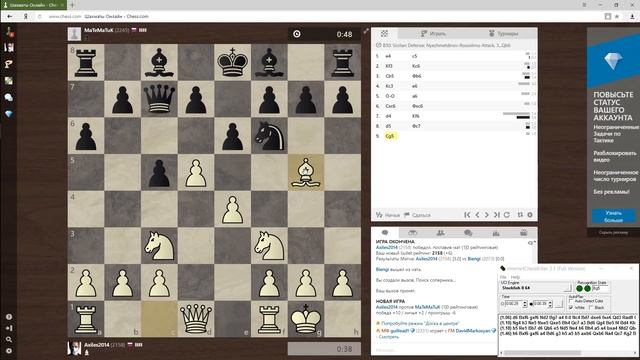Image resolution: width=640 pixels, height=360 pixels.
Task: Click the Скрыть рекламу link under the ad
Action: (x=613, y=232)
